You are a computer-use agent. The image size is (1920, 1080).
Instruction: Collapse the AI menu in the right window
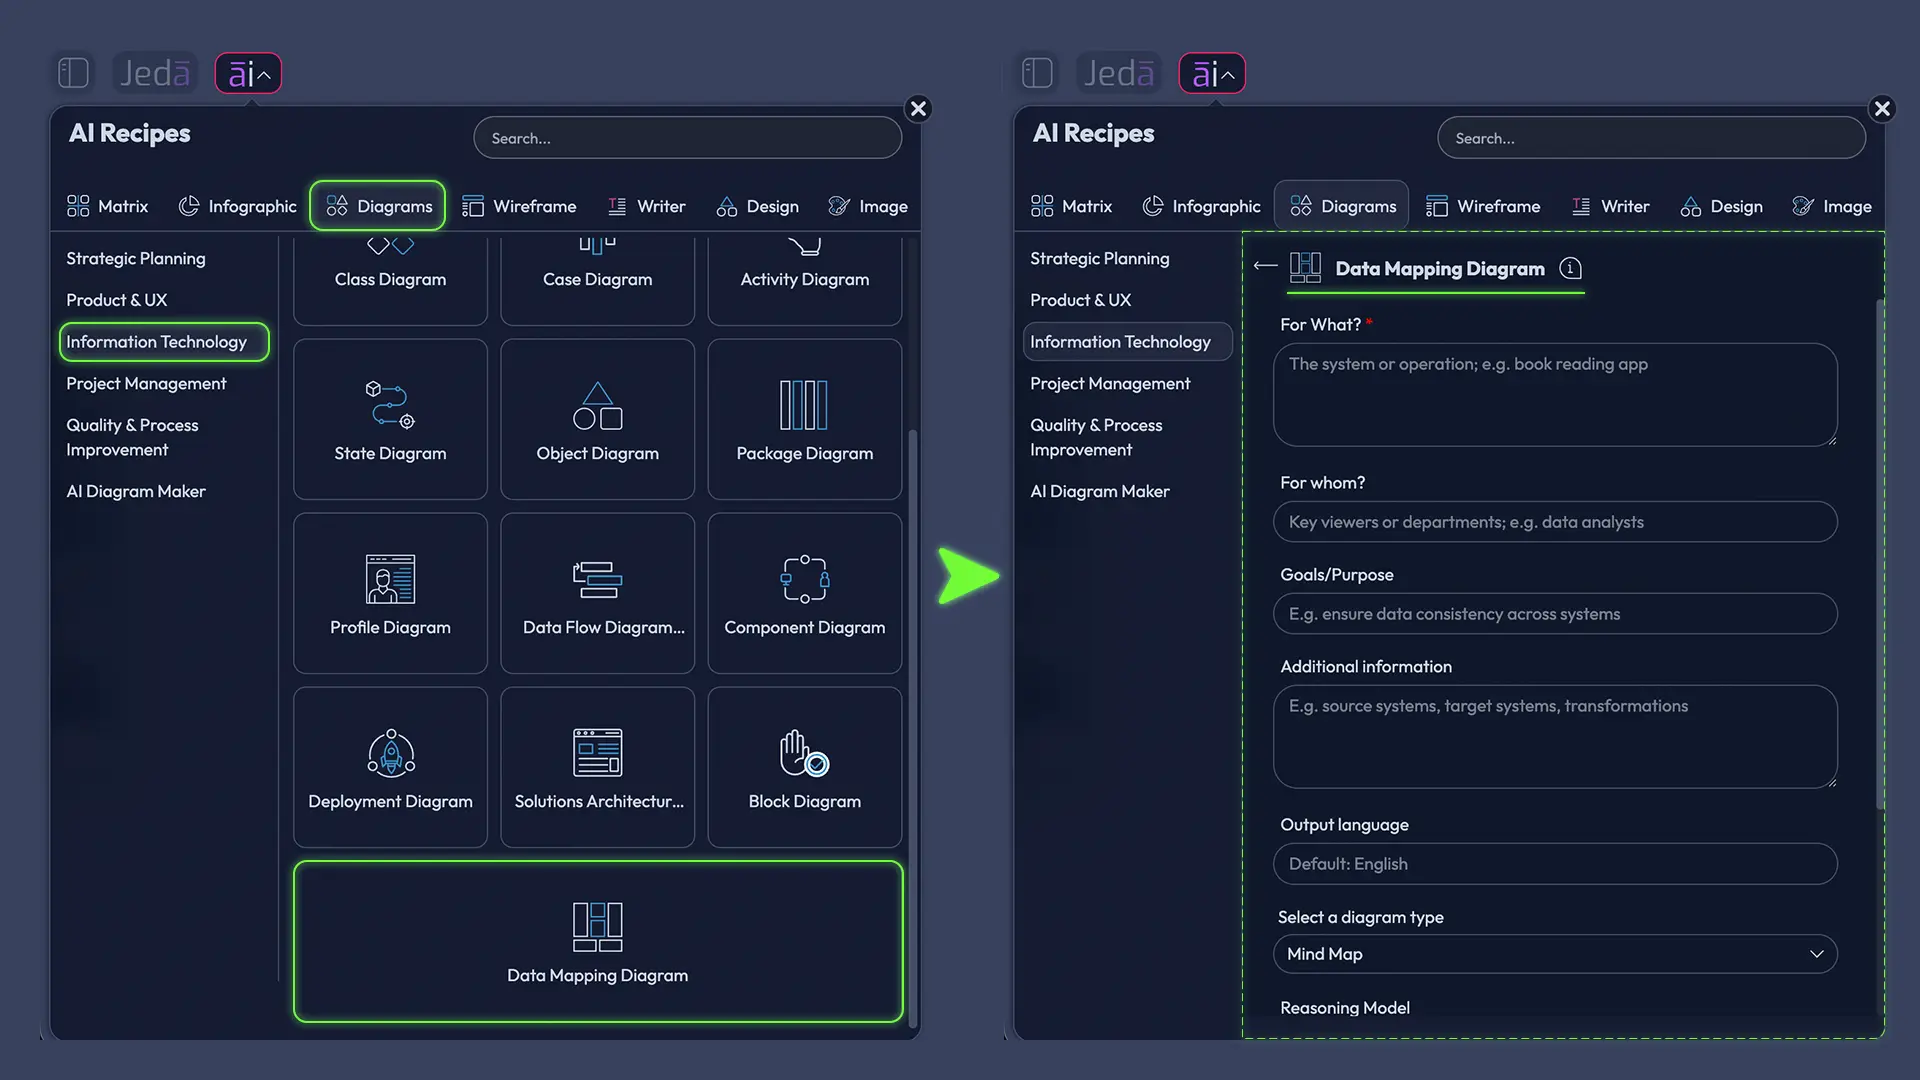tap(1212, 73)
